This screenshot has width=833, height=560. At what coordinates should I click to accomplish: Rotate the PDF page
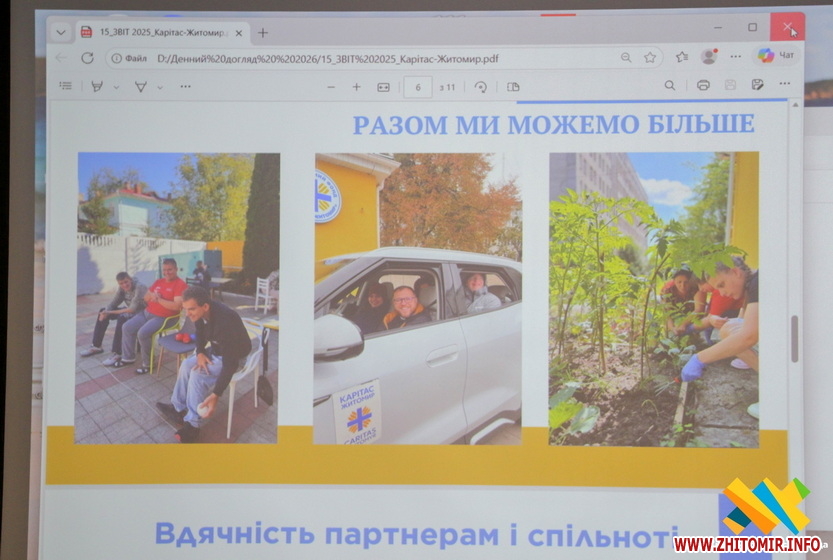click(x=481, y=87)
